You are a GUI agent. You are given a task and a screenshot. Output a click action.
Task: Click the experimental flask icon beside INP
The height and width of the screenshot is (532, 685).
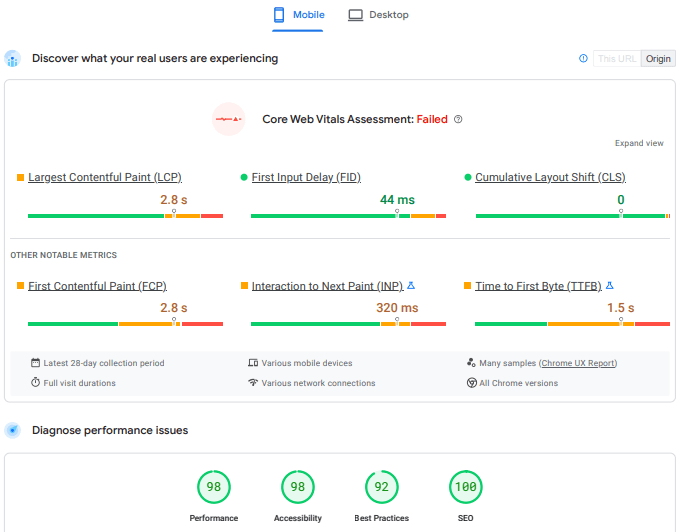point(411,285)
